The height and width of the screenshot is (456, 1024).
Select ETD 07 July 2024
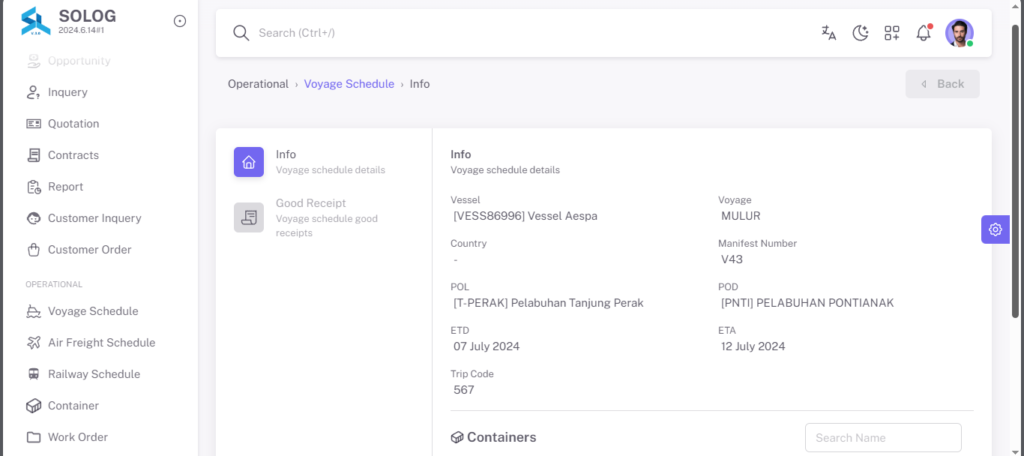(x=487, y=346)
